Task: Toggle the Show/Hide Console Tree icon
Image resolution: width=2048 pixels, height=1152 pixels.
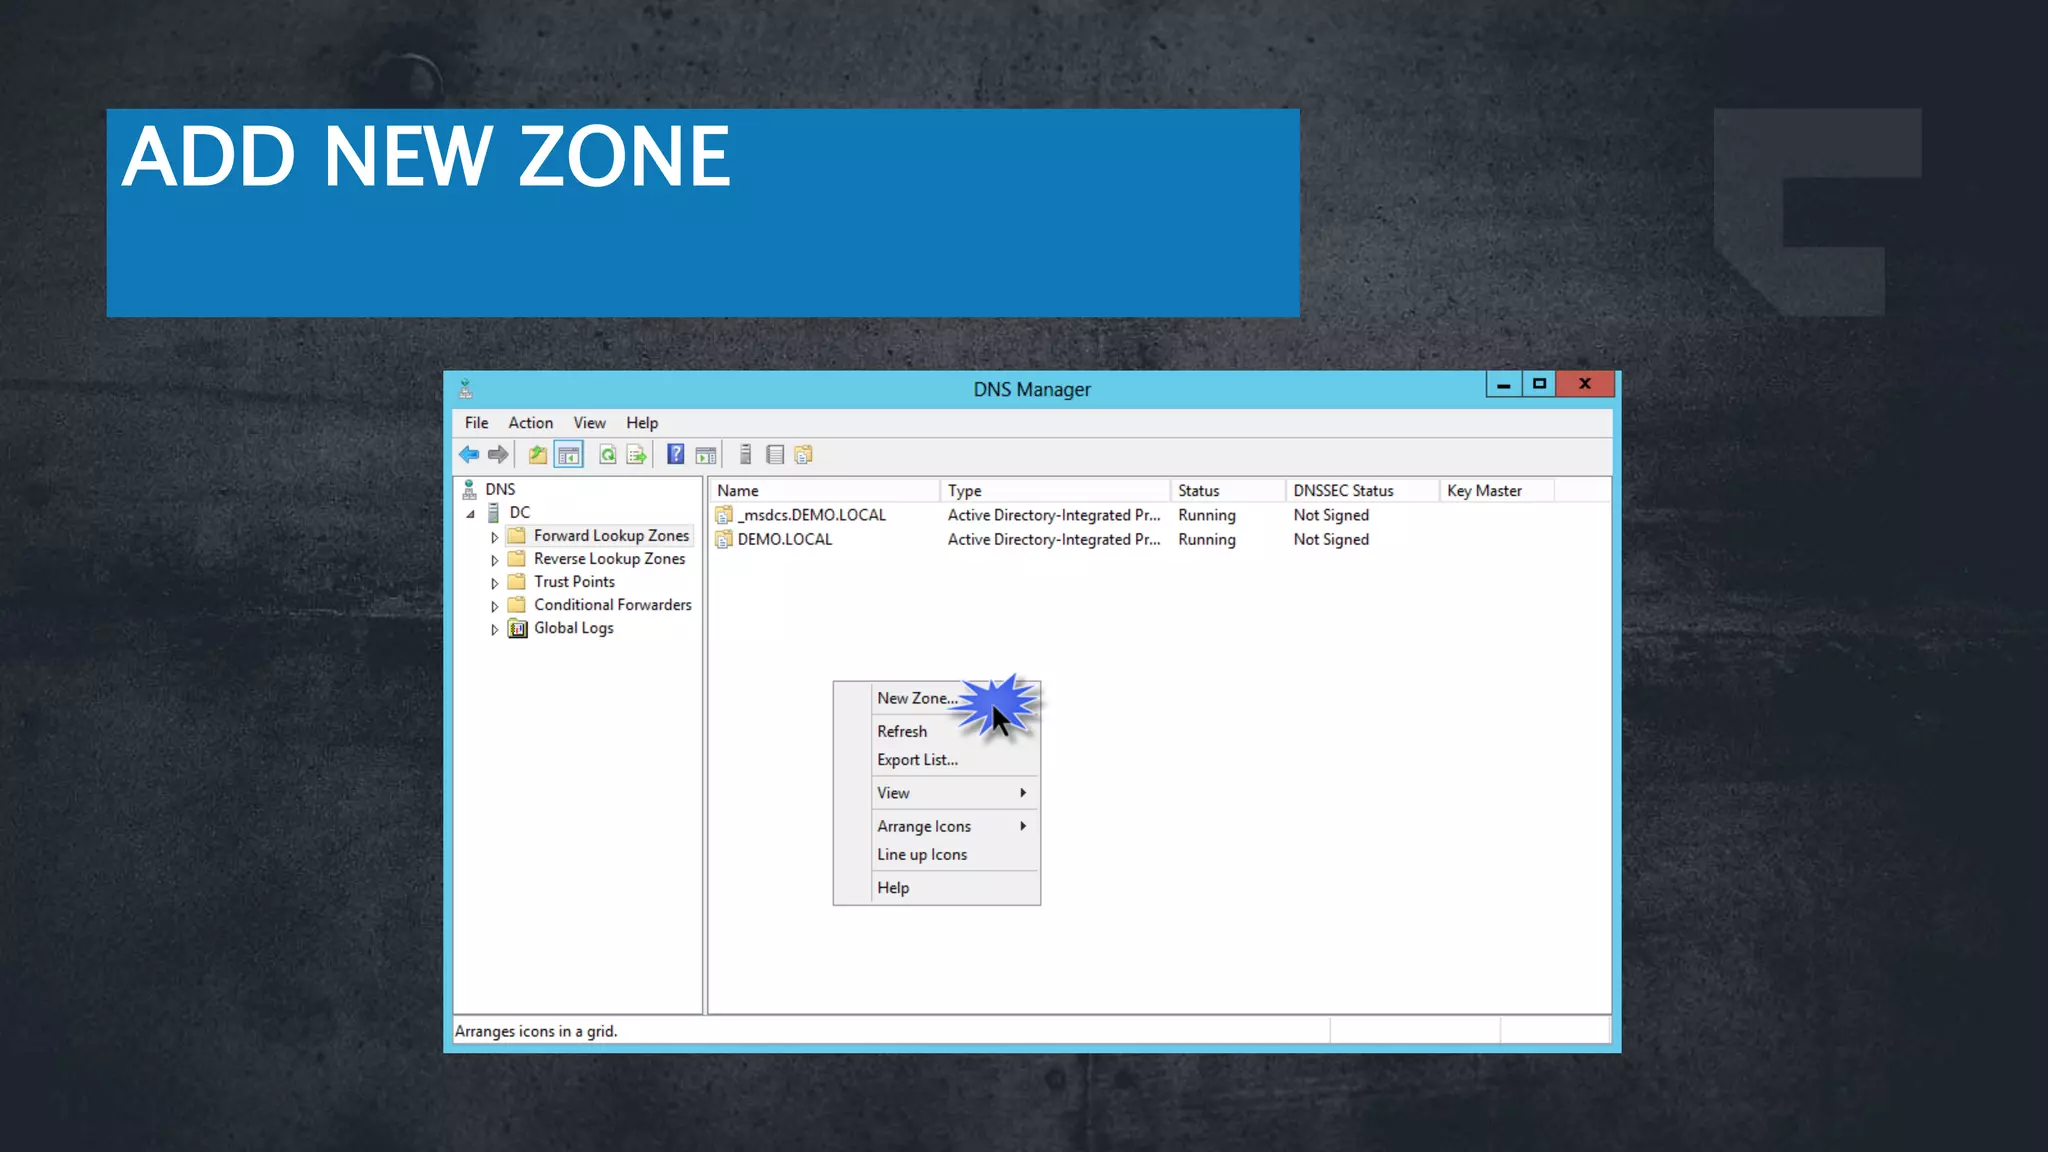Action: [x=569, y=455]
